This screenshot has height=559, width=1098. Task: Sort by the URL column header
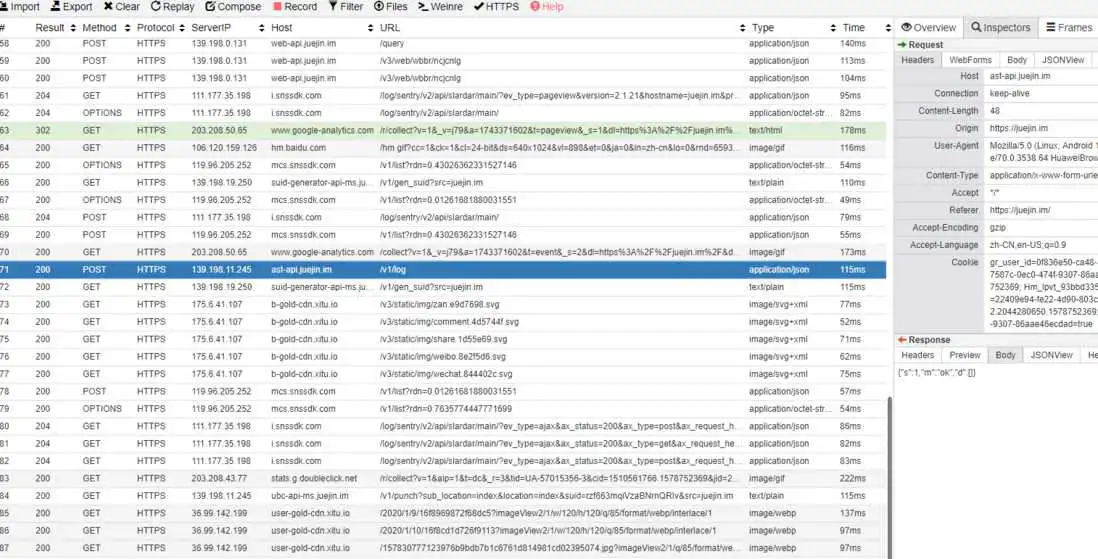coord(562,28)
